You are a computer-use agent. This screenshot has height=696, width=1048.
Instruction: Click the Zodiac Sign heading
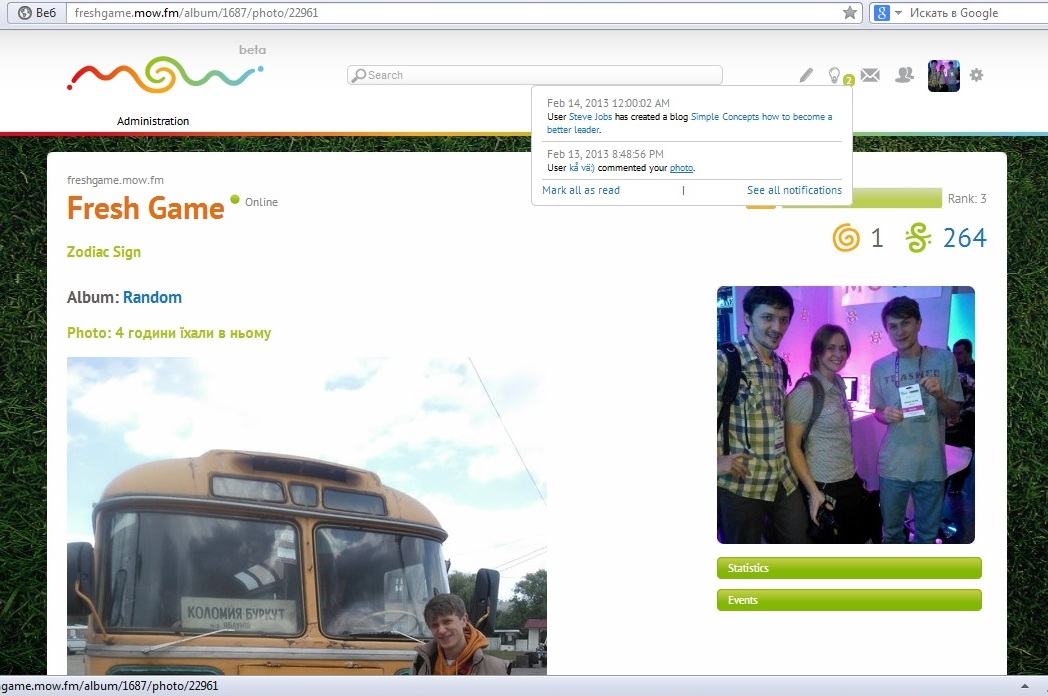pyautogui.click(x=104, y=252)
